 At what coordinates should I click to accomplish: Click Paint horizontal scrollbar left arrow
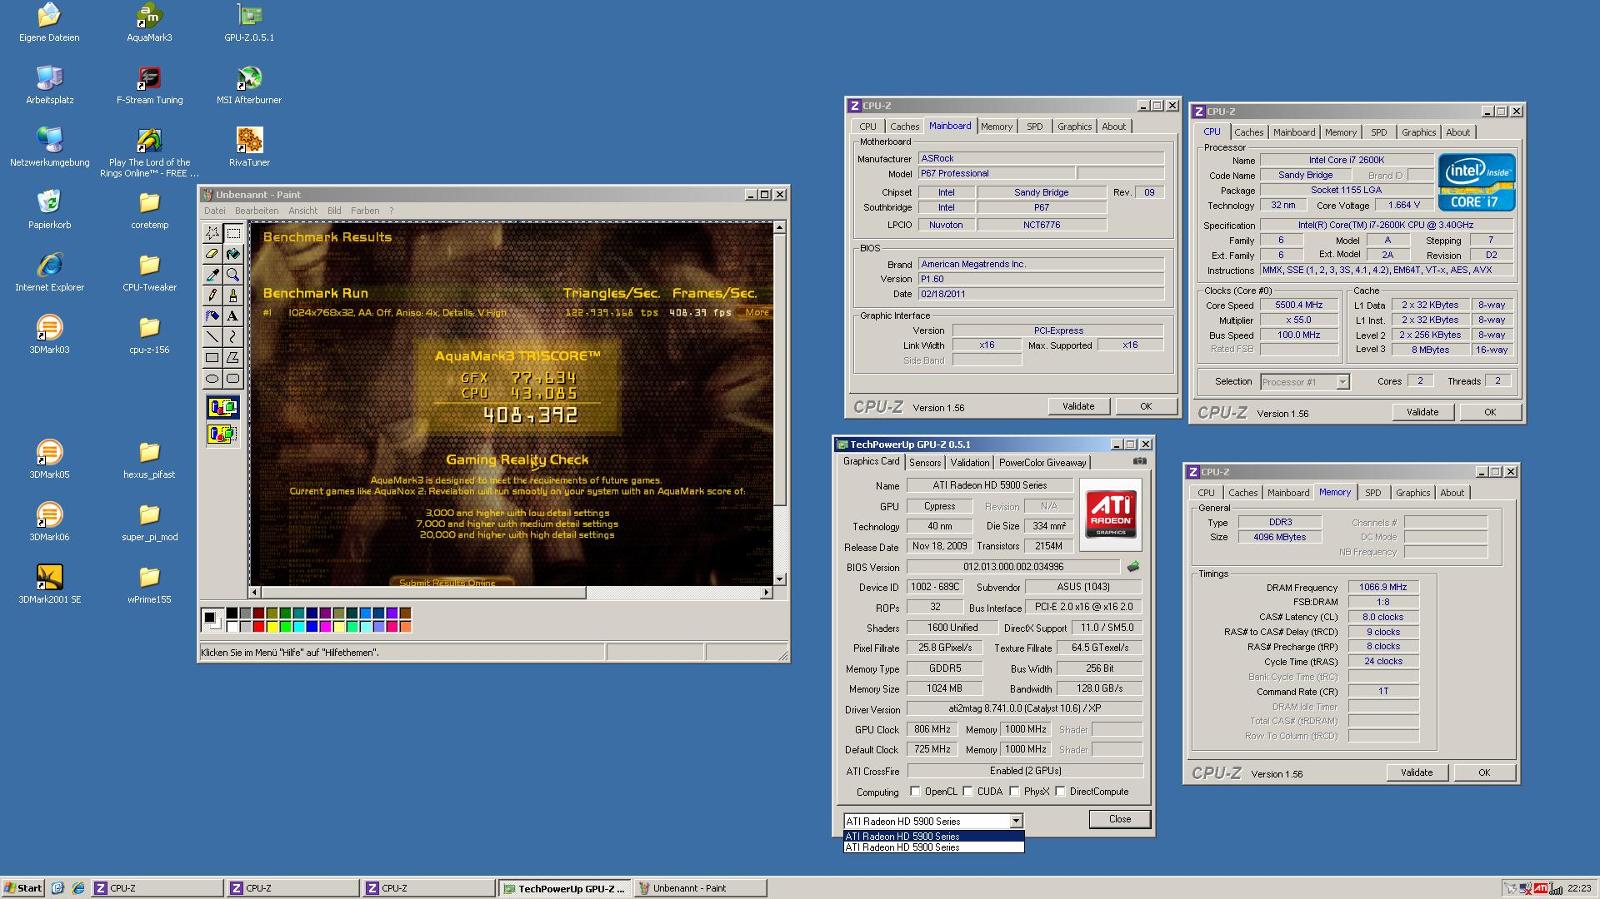[255, 593]
